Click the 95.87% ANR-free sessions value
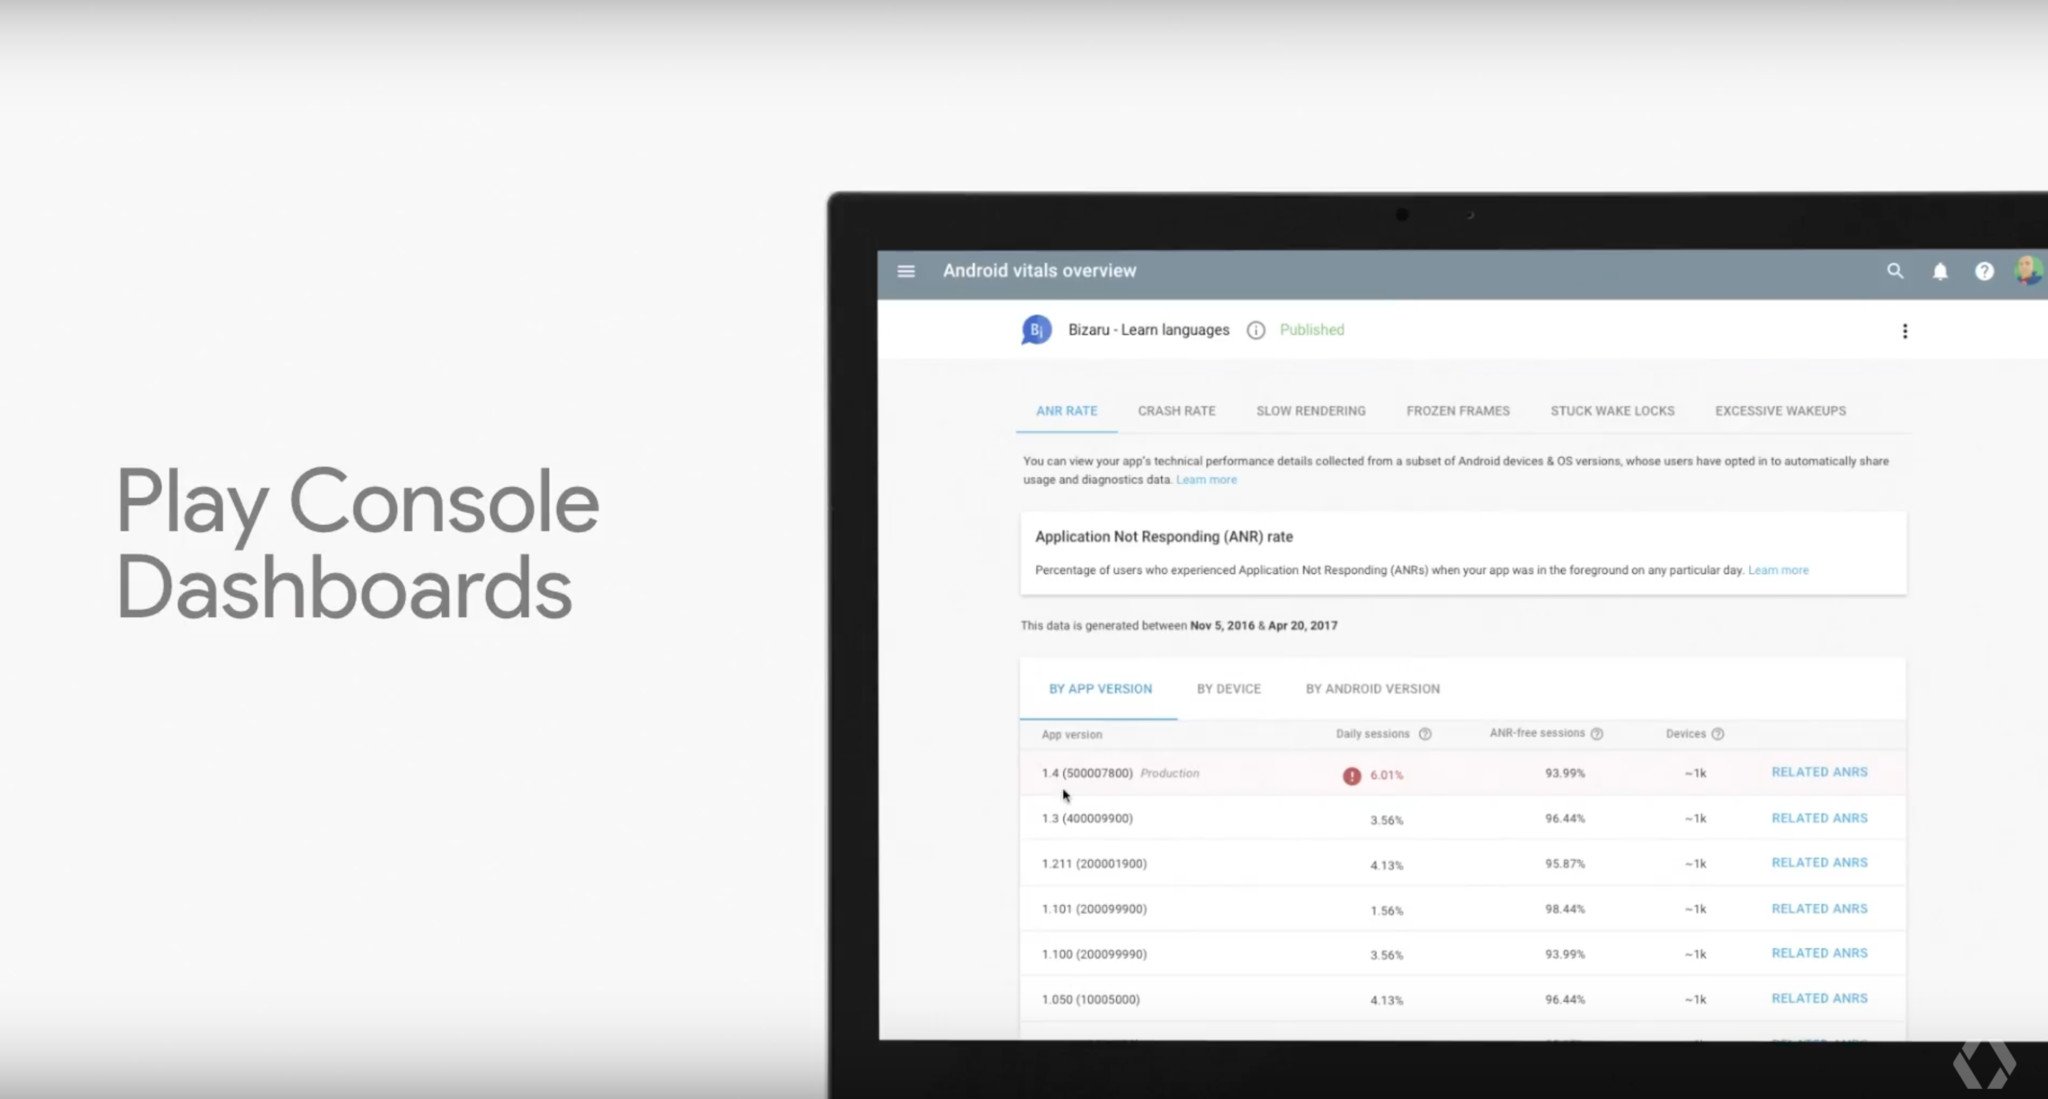The image size is (2048, 1099). (1565, 864)
